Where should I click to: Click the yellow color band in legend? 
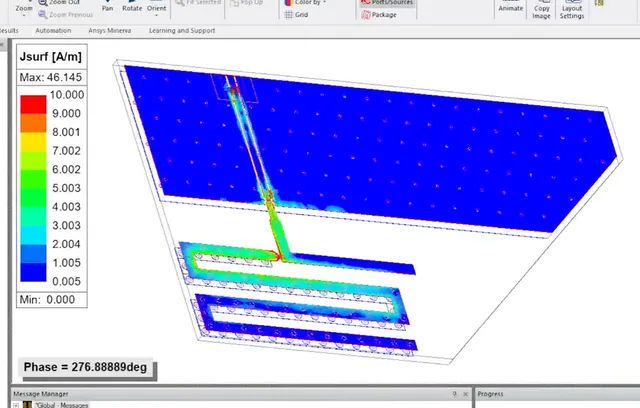click(33, 142)
